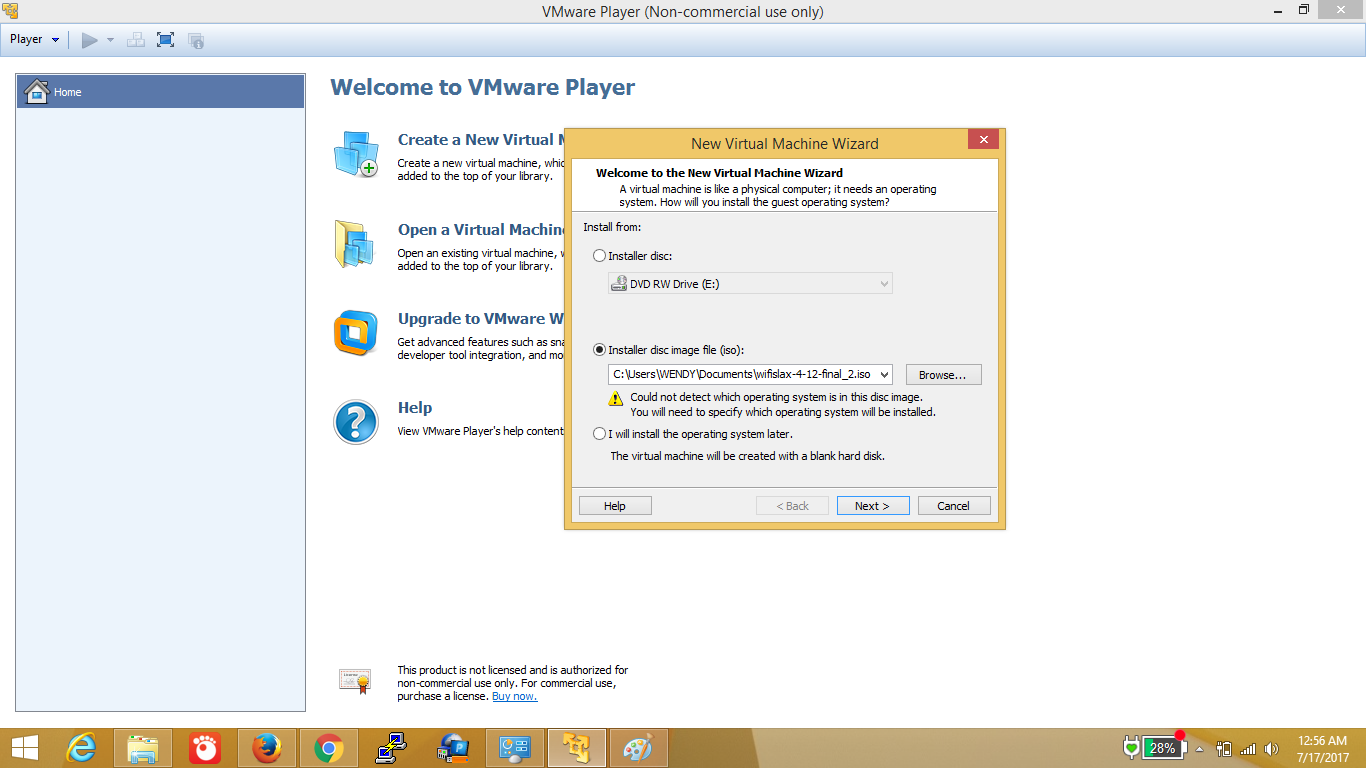Click the VMware Player title bar icon
Viewport: 1366px width, 768px height.
(10, 11)
